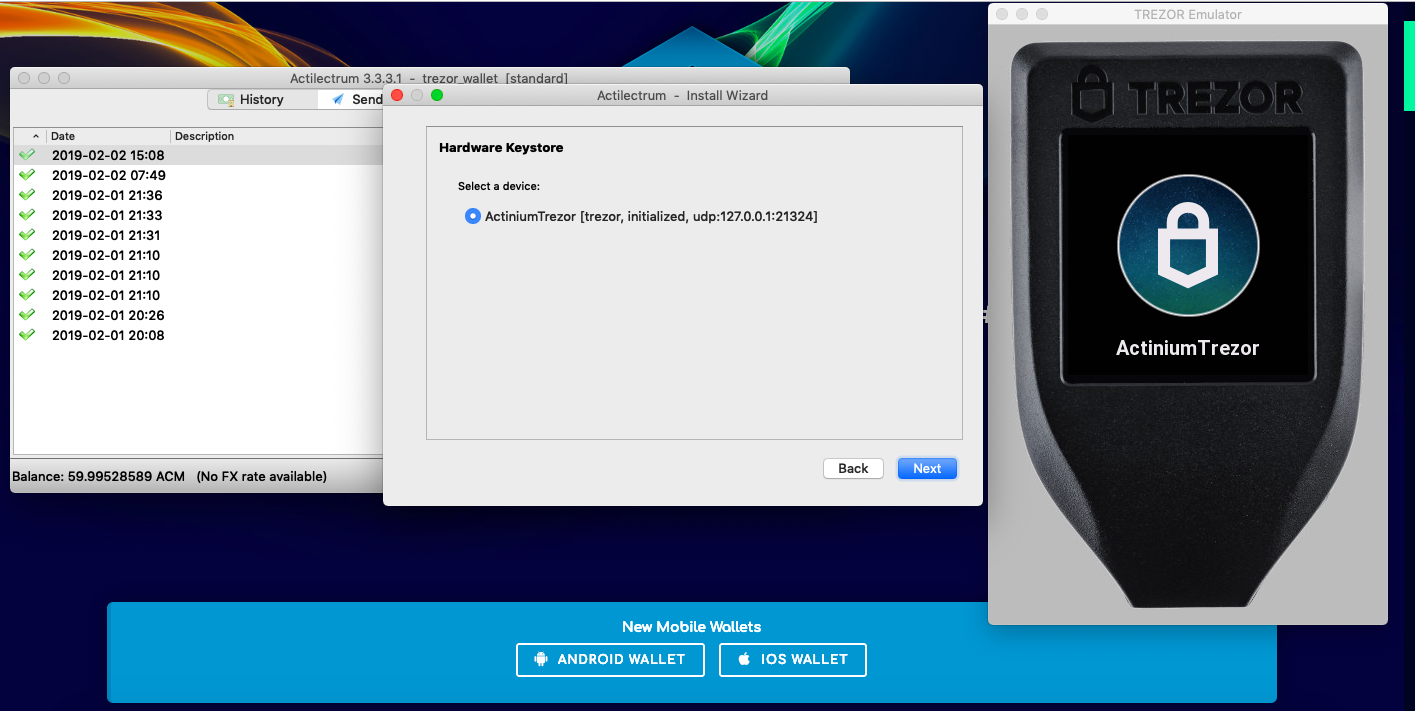Click the History tab's transaction list icon
Screen dimensions: 1415x711
tap(226, 99)
